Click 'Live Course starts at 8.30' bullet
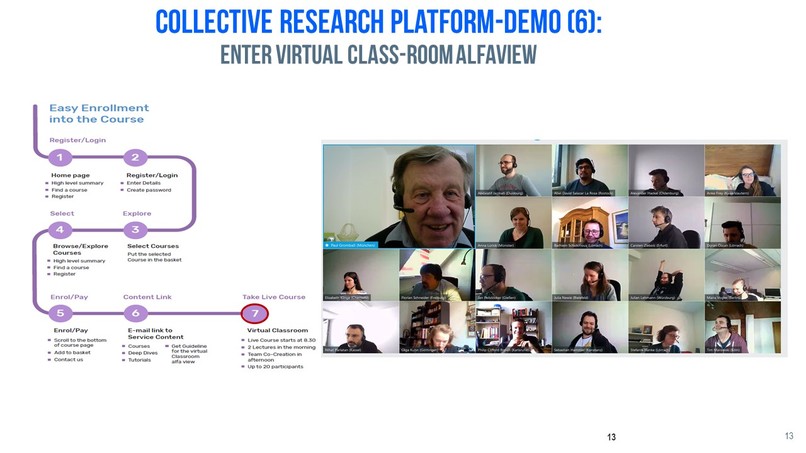Viewport: 806px width, 453px height. pyautogui.click(x=282, y=340)
